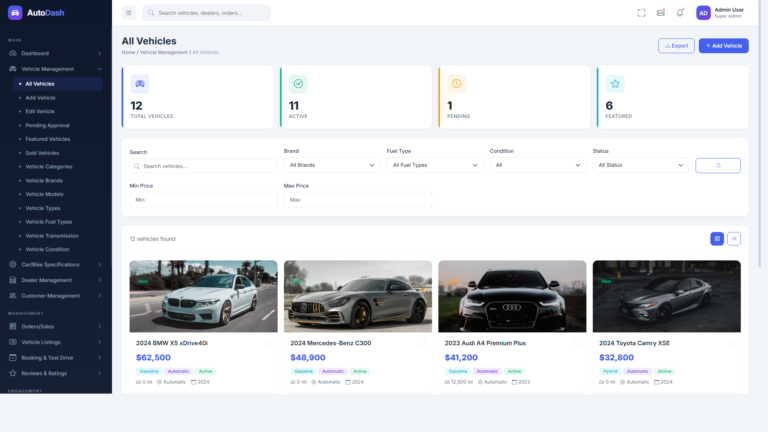Open the Condition All dropdown
Viewport: 768px width, 432px height.
[538, 165]
